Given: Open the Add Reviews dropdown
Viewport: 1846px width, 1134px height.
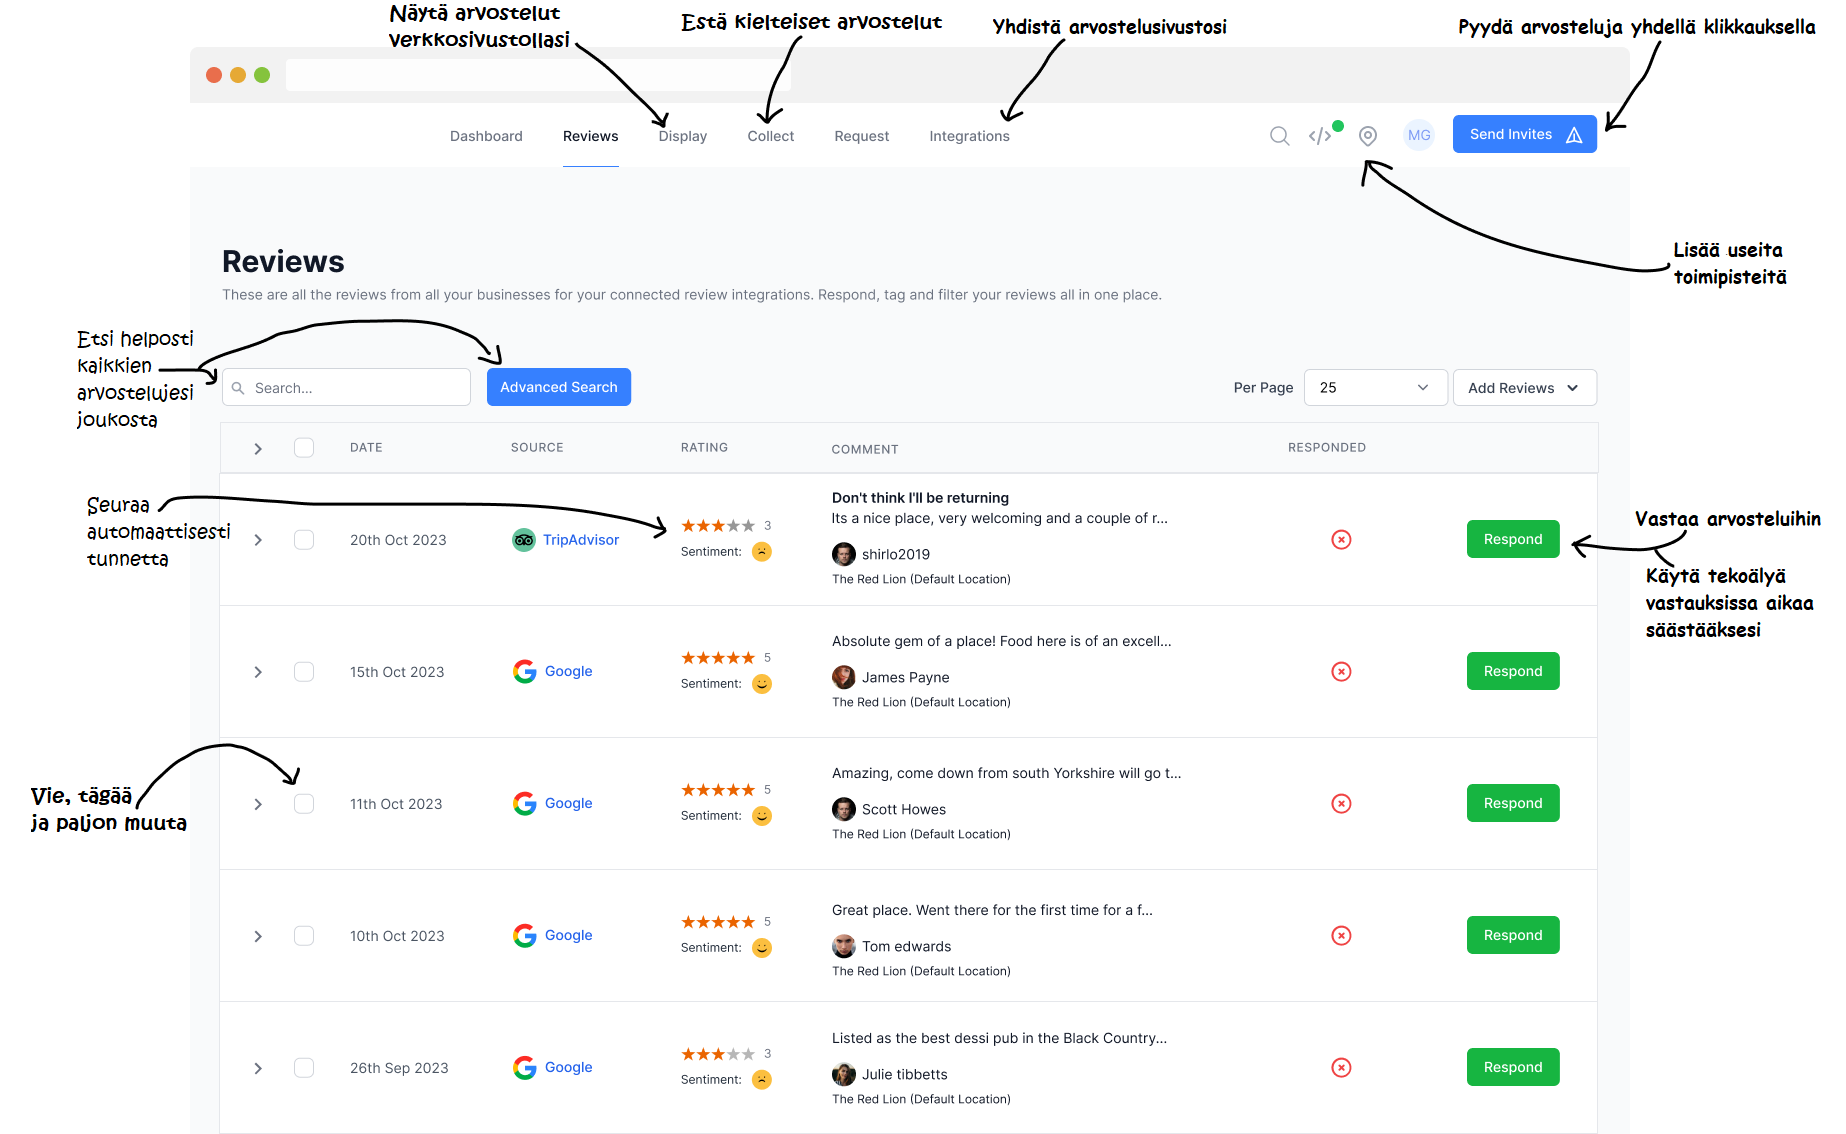Looking at the screenshot, I should 1524,388.
